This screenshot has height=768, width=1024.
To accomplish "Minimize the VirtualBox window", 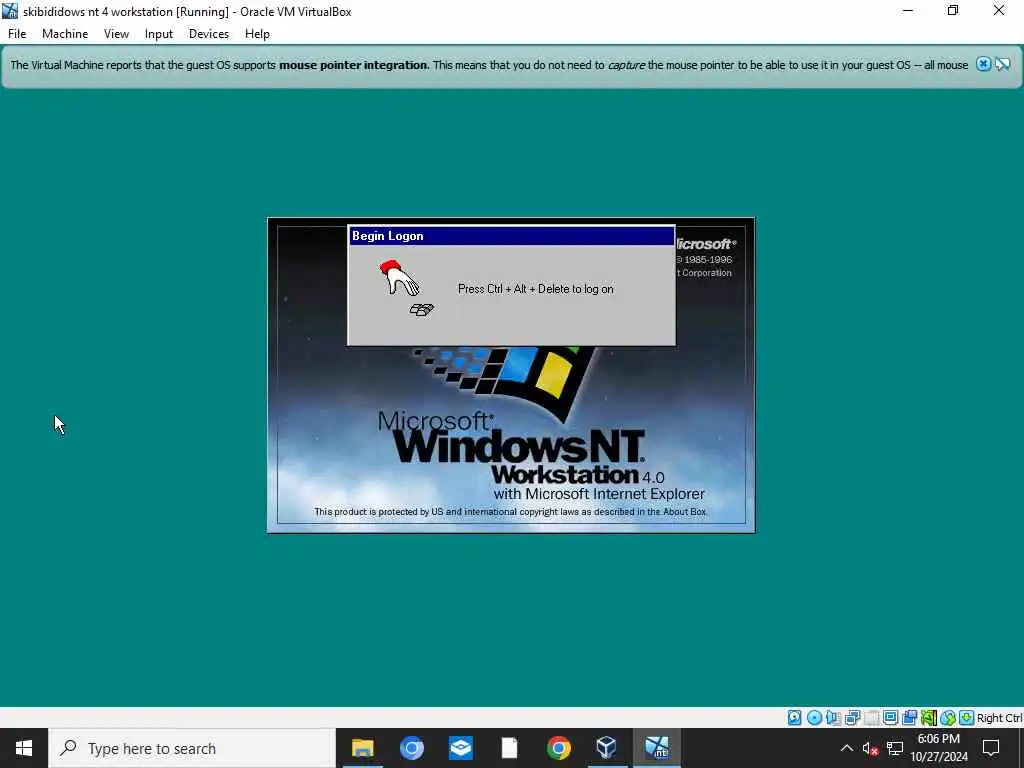I will [x=907, y=10].
